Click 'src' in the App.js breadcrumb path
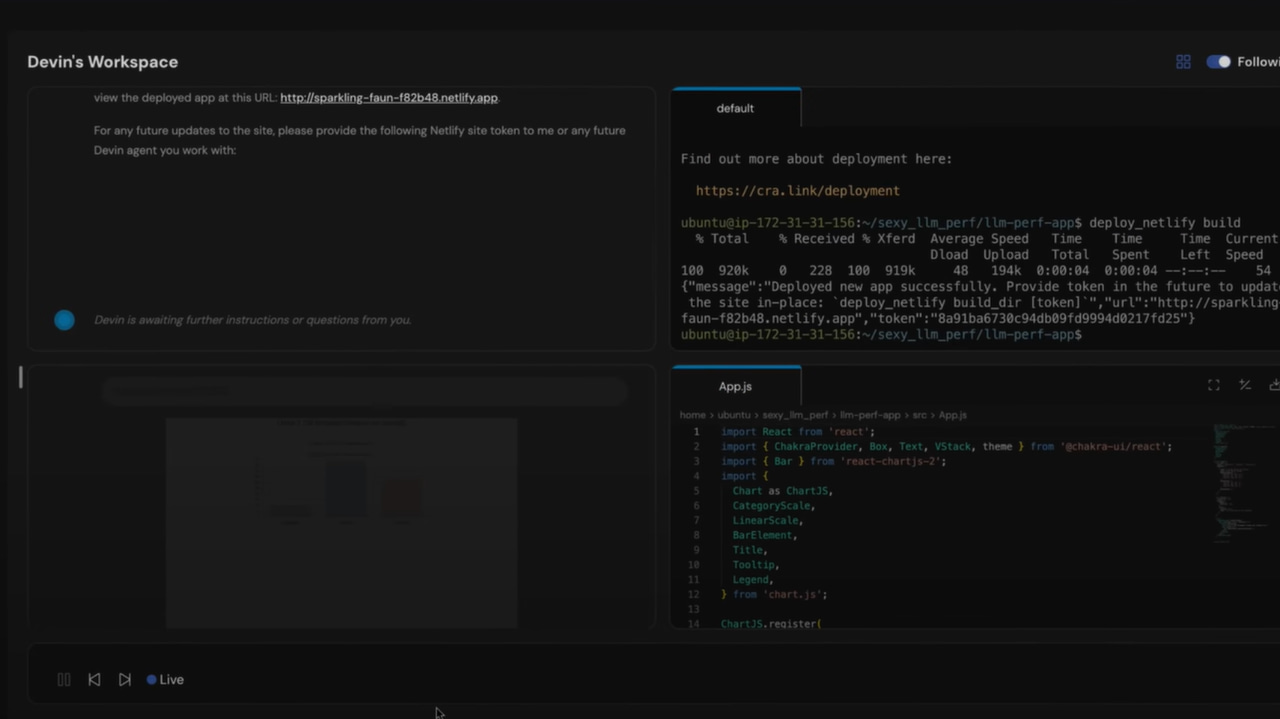 pyautogui.click(x=919, y=414)
